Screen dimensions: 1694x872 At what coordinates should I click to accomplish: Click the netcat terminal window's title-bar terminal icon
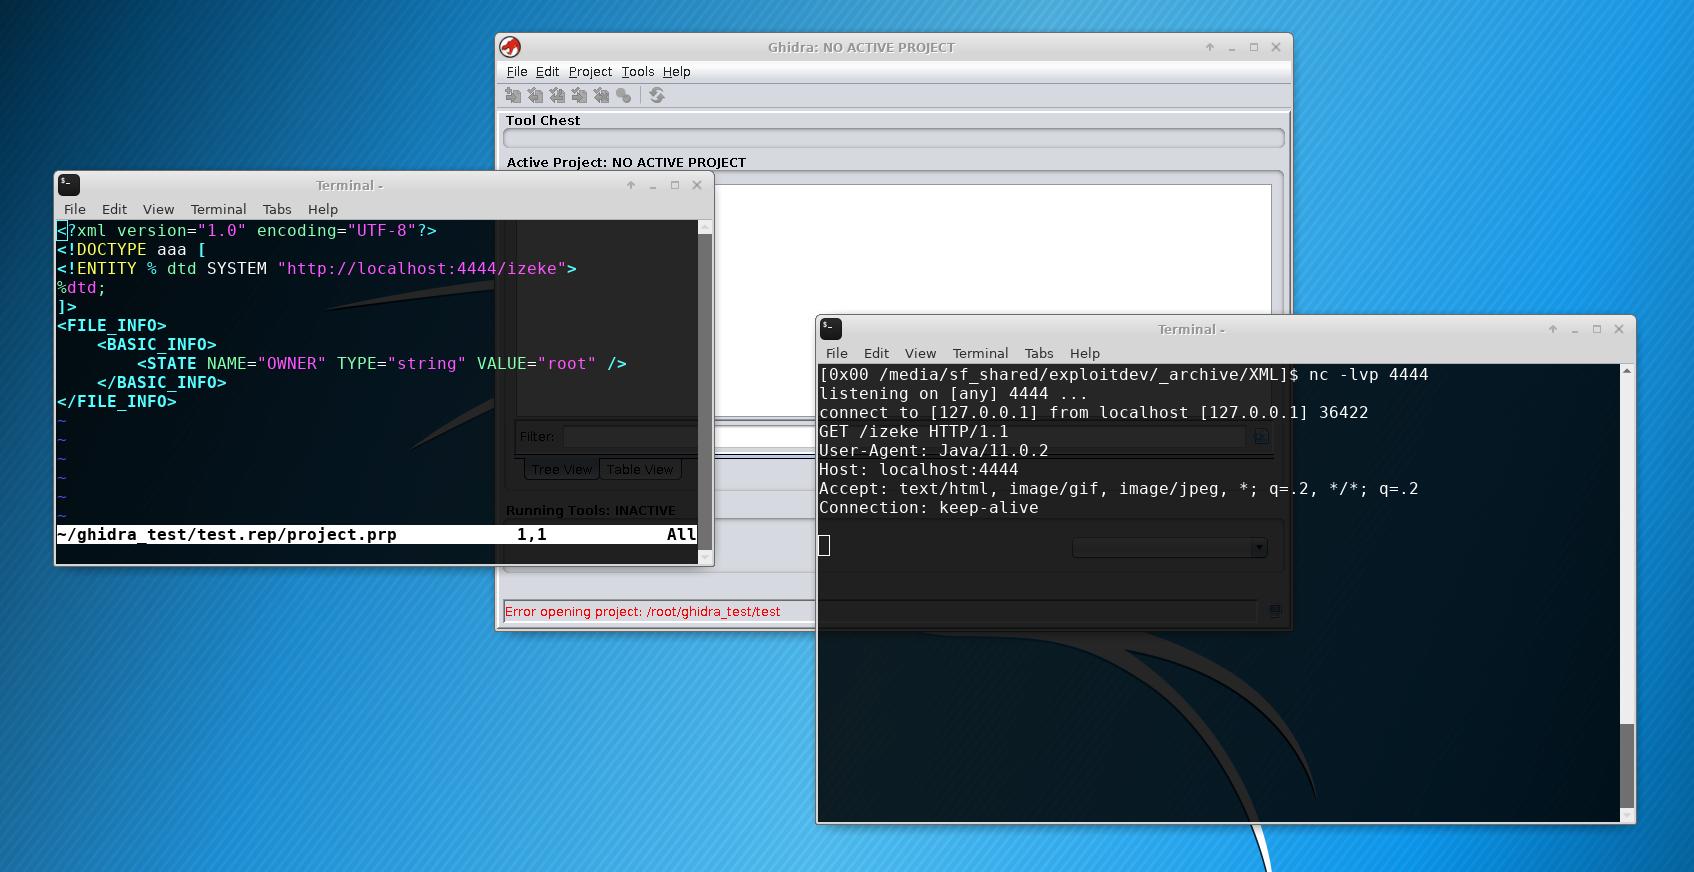click(831, 328)
